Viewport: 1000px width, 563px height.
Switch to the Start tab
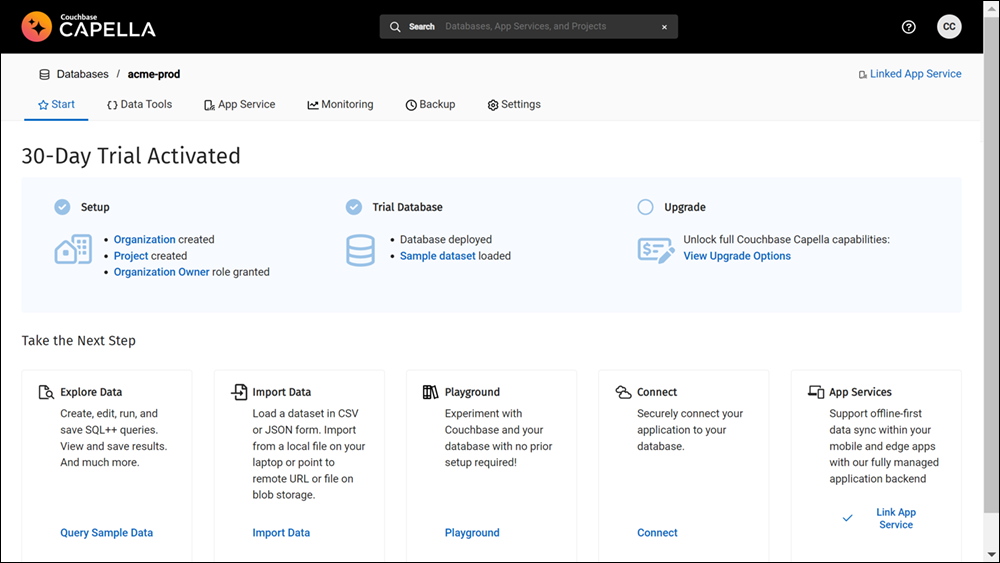coord(56,105)
